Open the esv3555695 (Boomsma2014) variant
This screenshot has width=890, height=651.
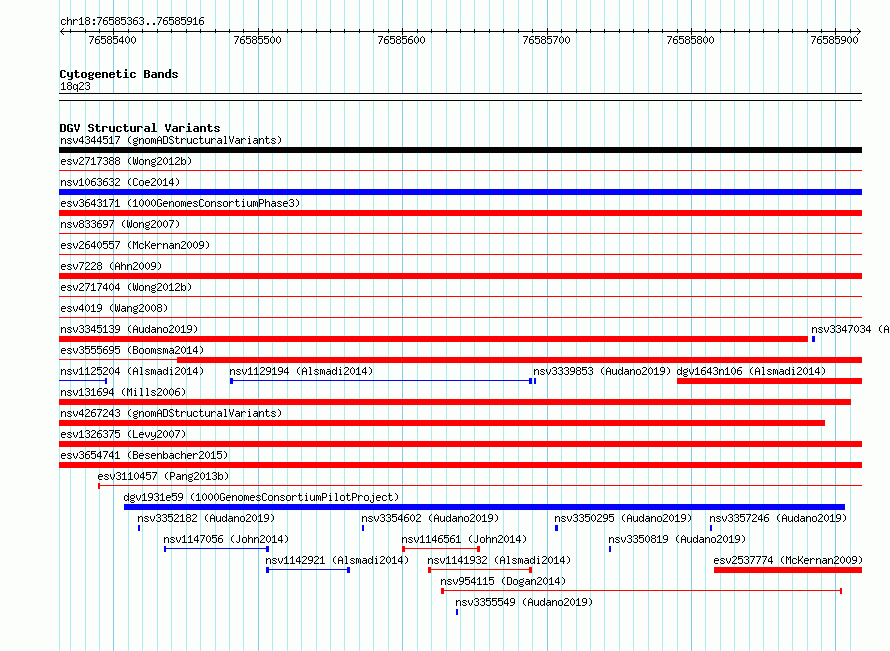[x=132, y=350]
